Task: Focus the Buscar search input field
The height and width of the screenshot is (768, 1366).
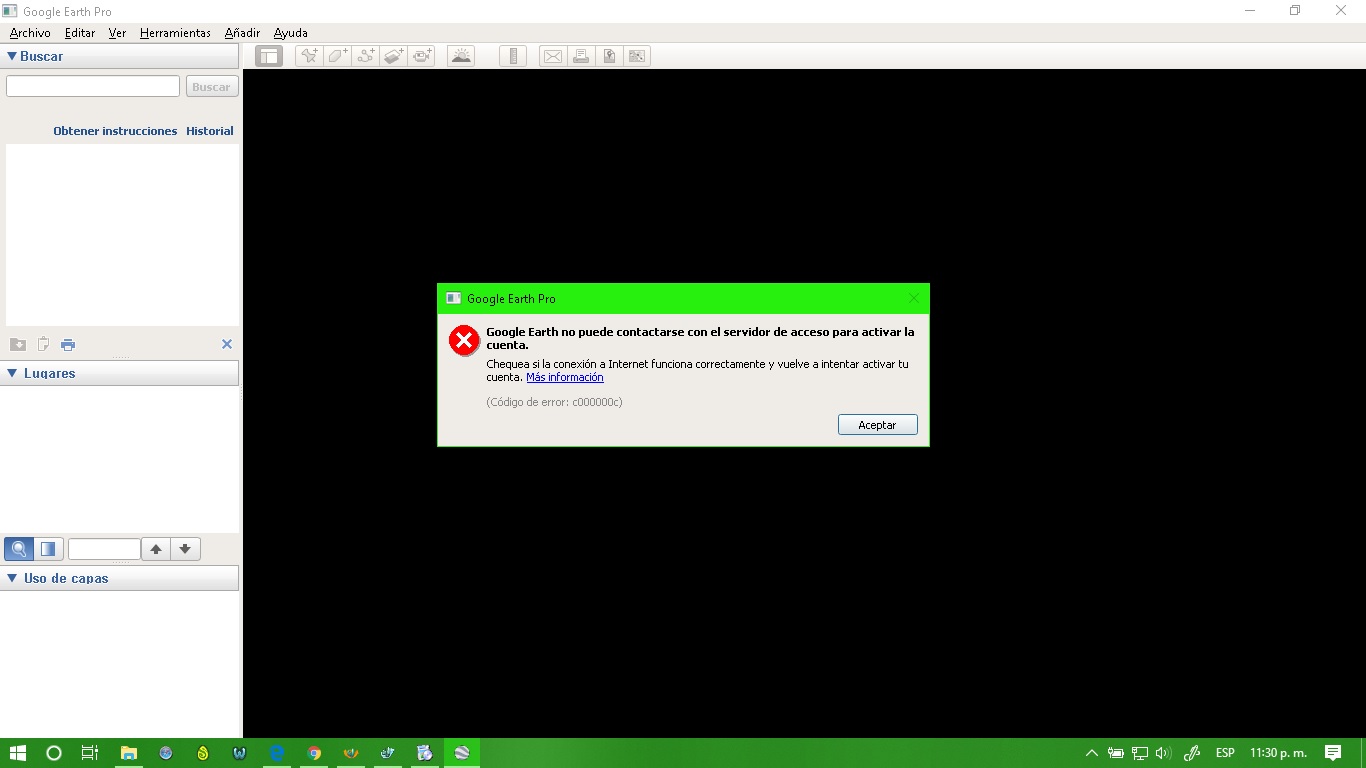Action: coord(93,87)
